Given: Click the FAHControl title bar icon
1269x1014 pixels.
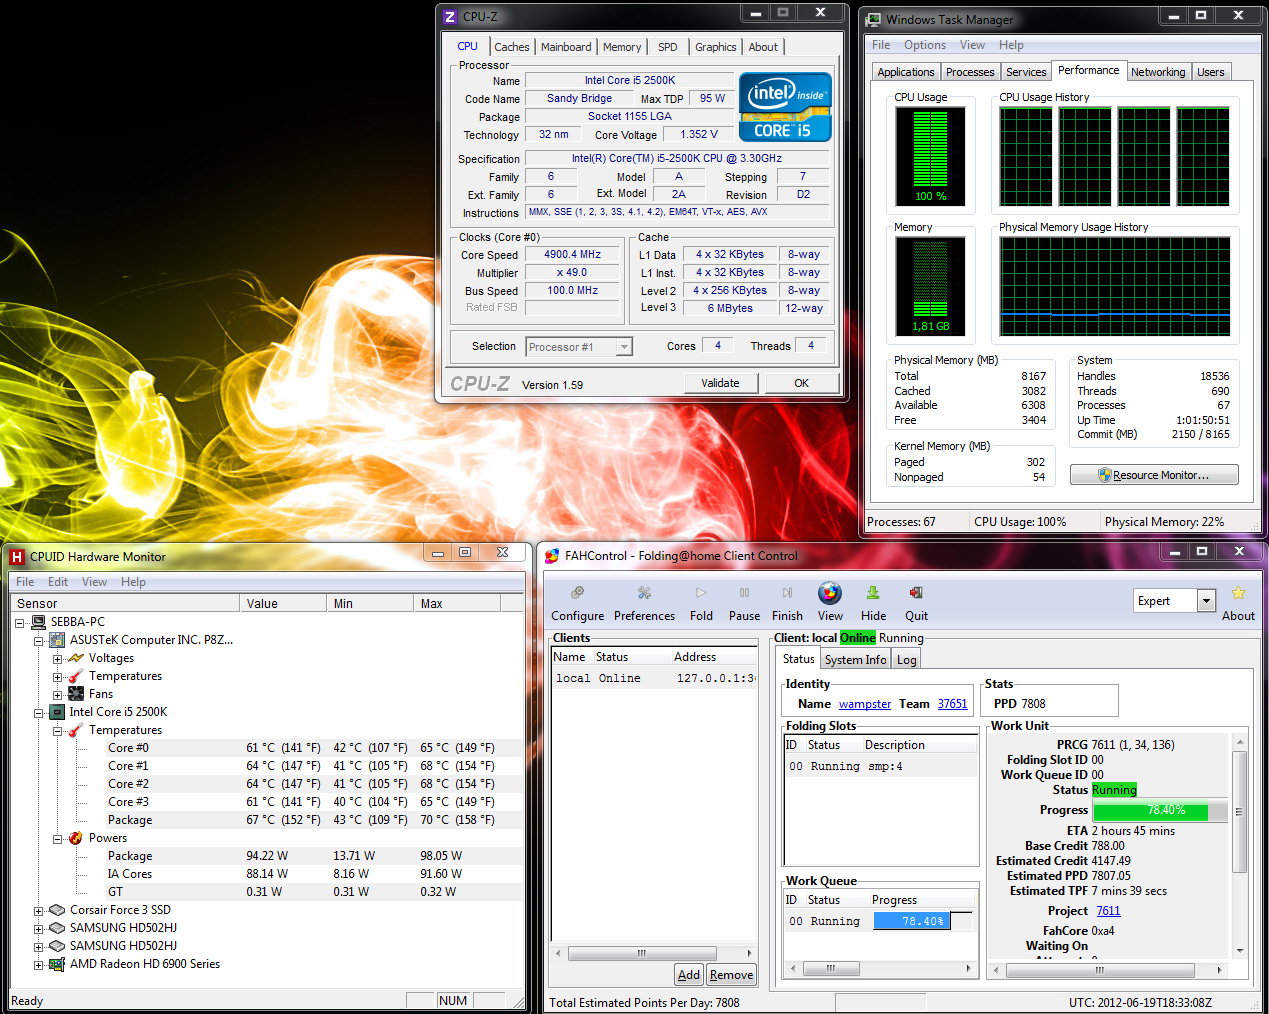Looking at the screenshot, I should pyautogui.click(x=552, y=556).
